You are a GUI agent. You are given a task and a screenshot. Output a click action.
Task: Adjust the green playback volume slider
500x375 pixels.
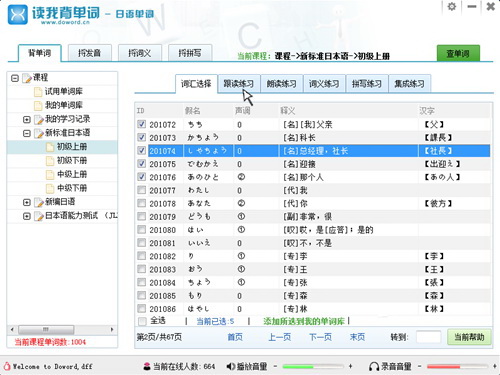point(313,367)
